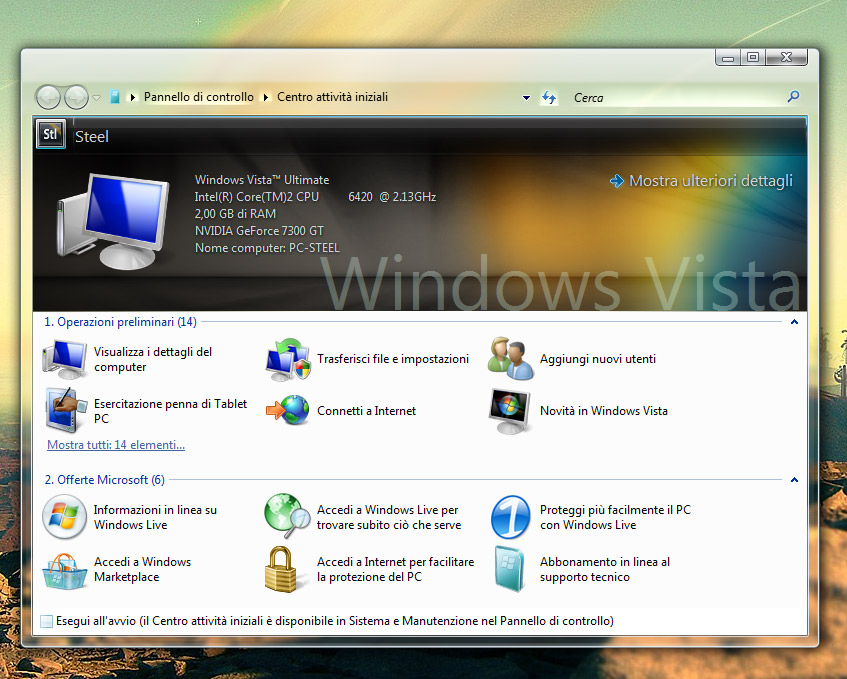Click the Nome computer: PC-STEEL text

[x=267, y=247]
